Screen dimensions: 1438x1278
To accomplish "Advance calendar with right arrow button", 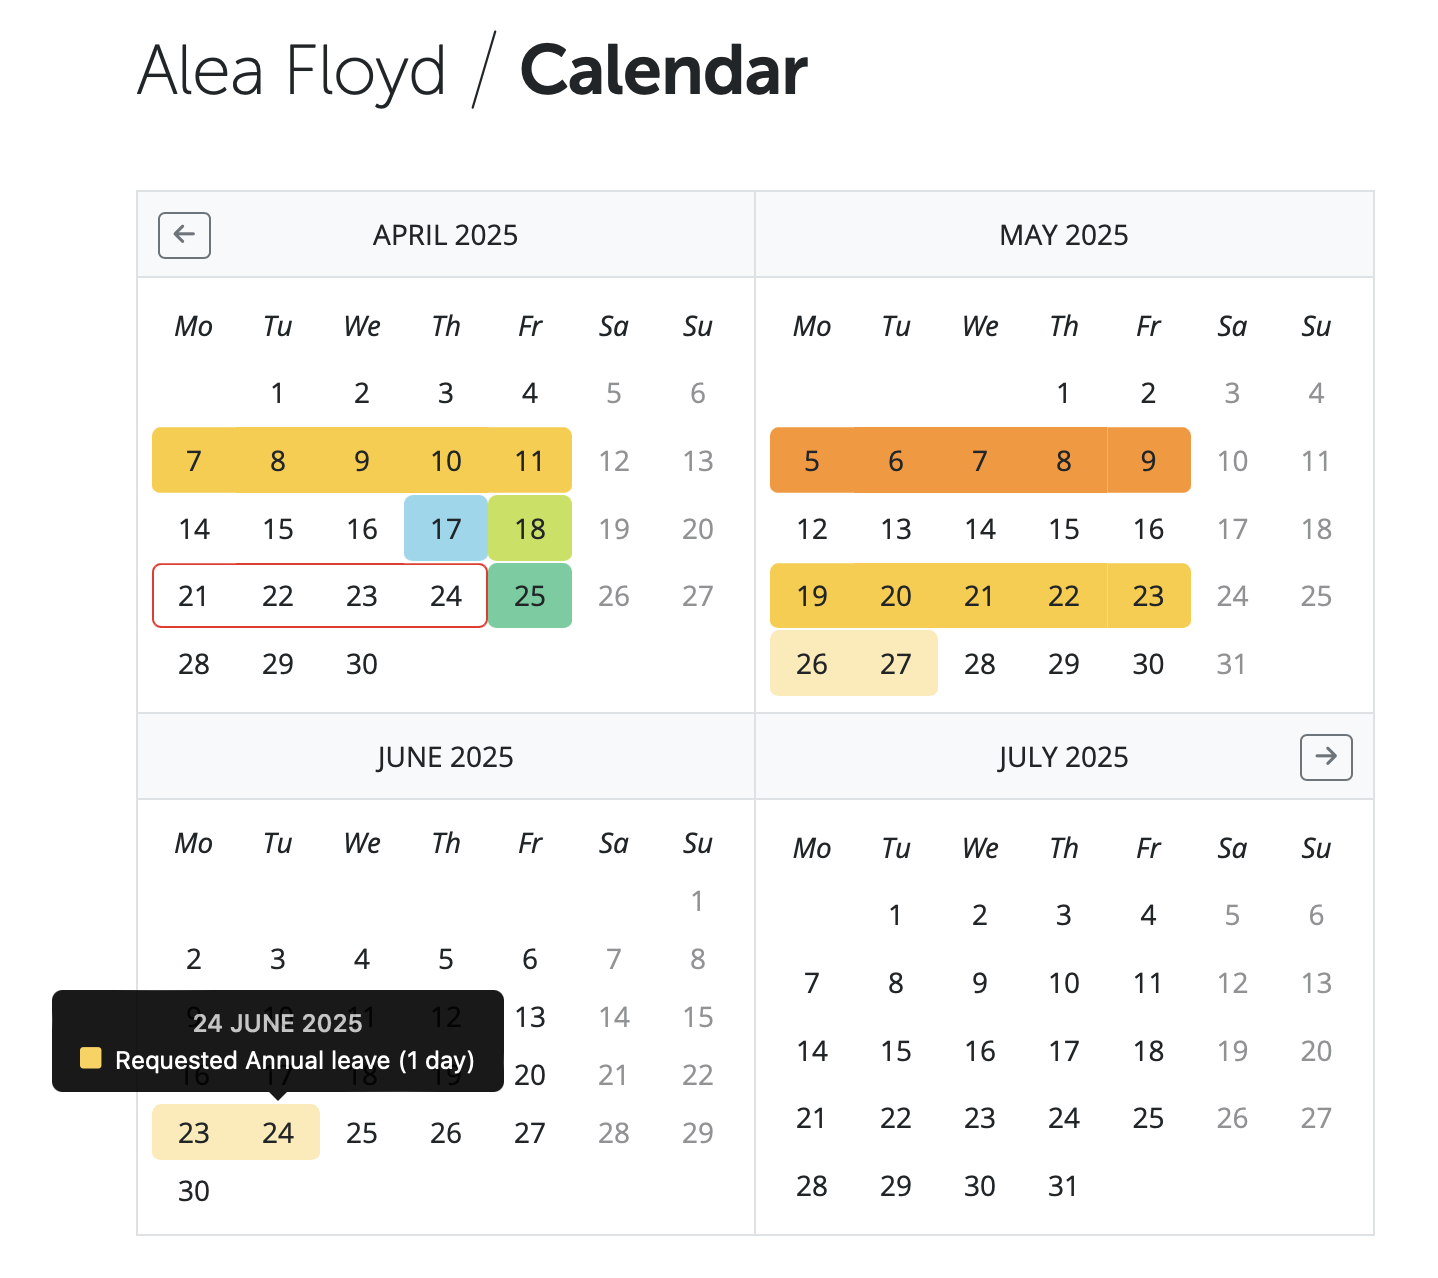I will [x=1326, y=757].
